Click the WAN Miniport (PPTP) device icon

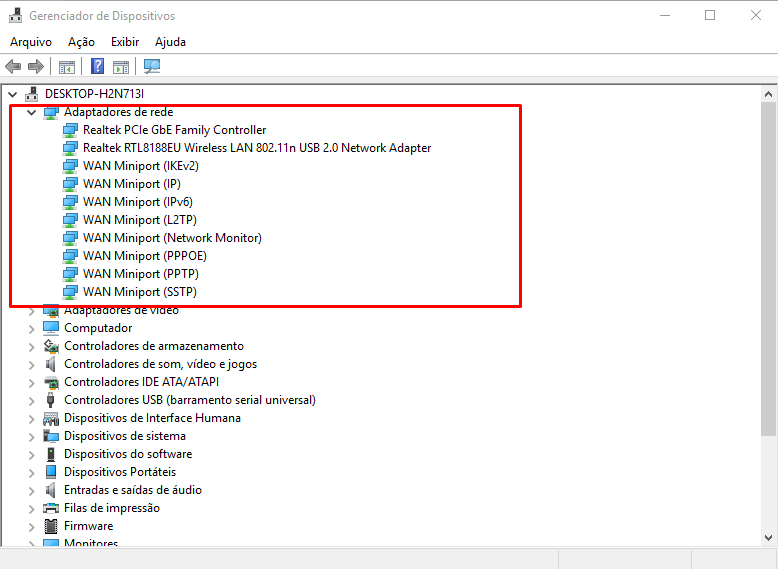(x=70, y=274)
